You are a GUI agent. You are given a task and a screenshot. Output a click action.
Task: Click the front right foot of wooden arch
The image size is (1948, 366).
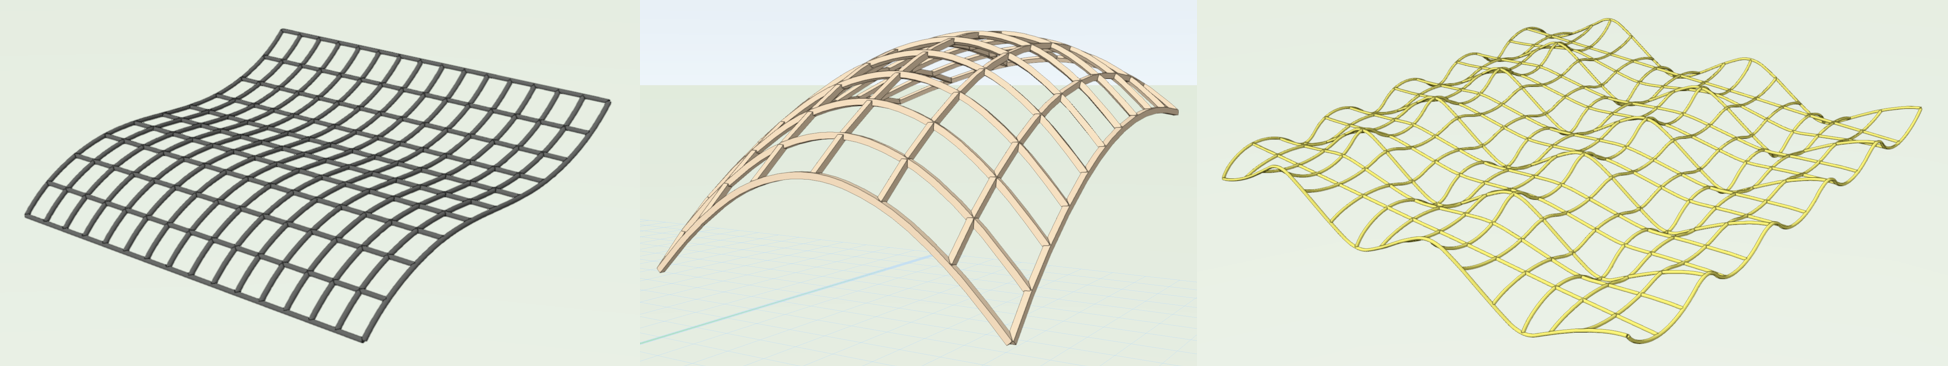click(1012, 340)
